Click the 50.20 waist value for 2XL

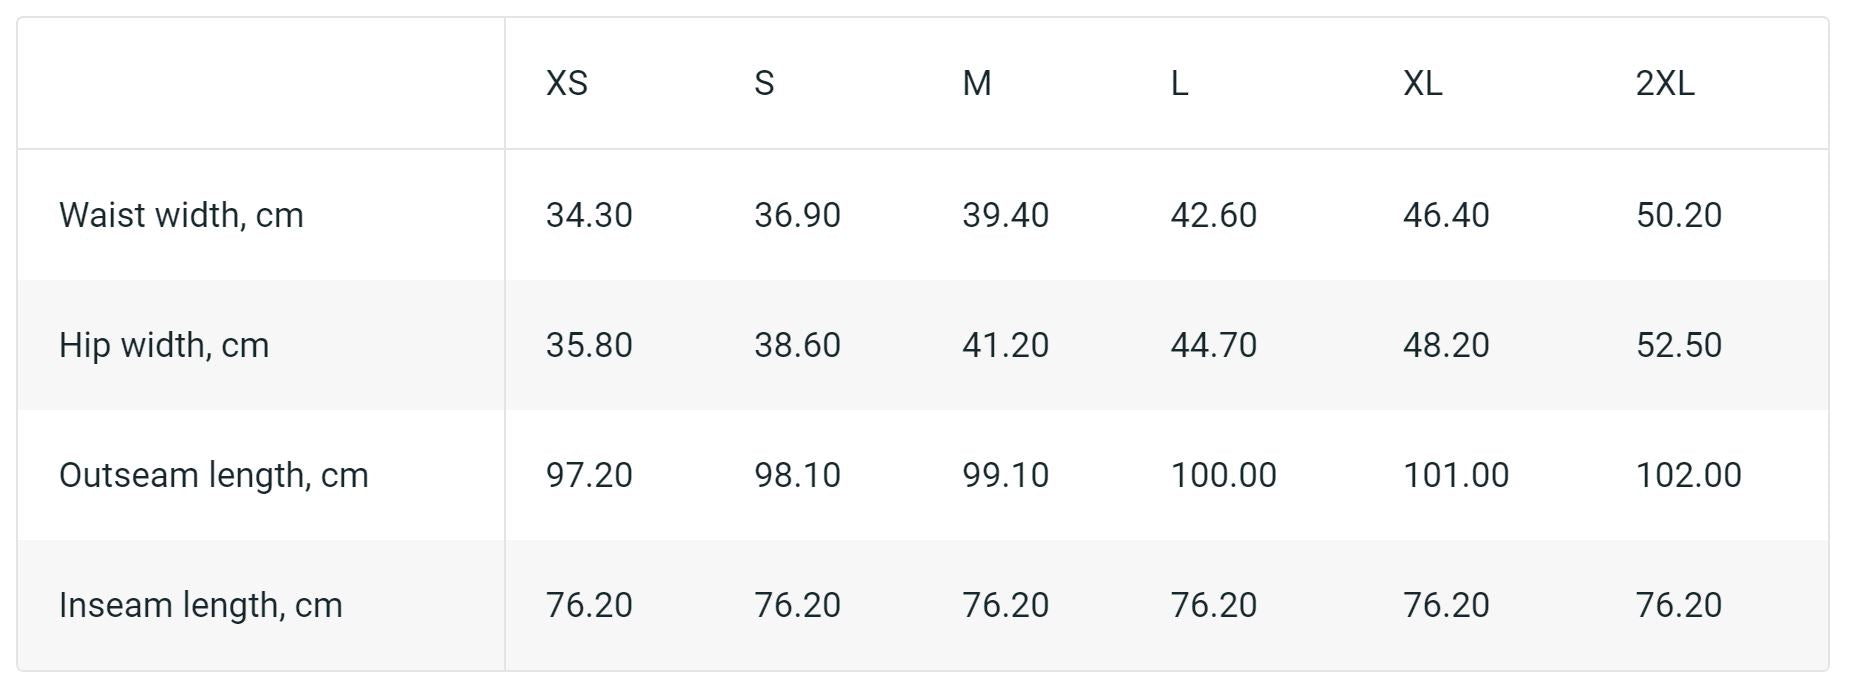pyautogui.click(x=1678, y=215)
